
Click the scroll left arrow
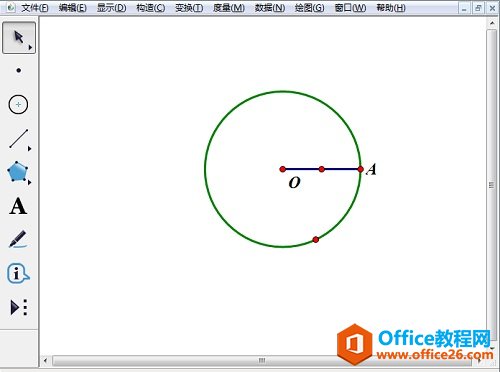(46, 360)
